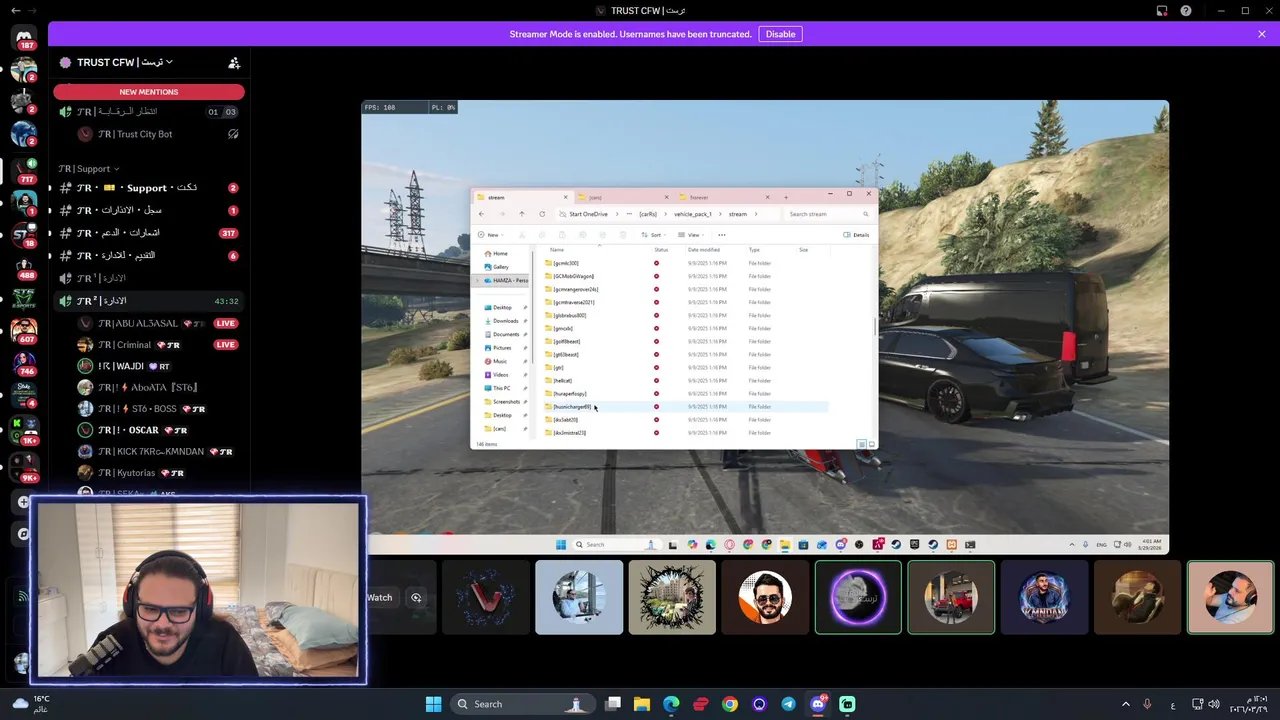
Task: Open Discord direct messages home icon
Action: click(23, 36)
